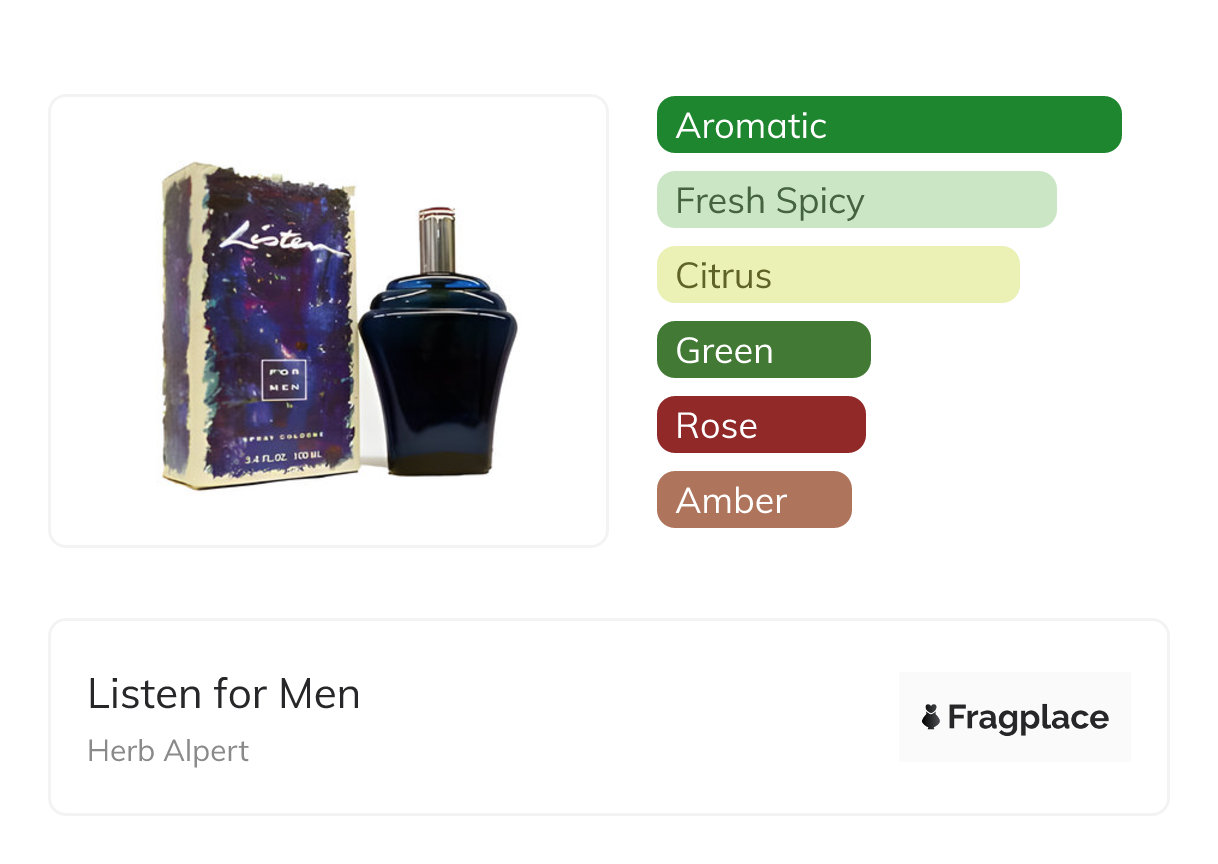
Task: Click the Fragplace wordmark text
Action: (1027, 717)
